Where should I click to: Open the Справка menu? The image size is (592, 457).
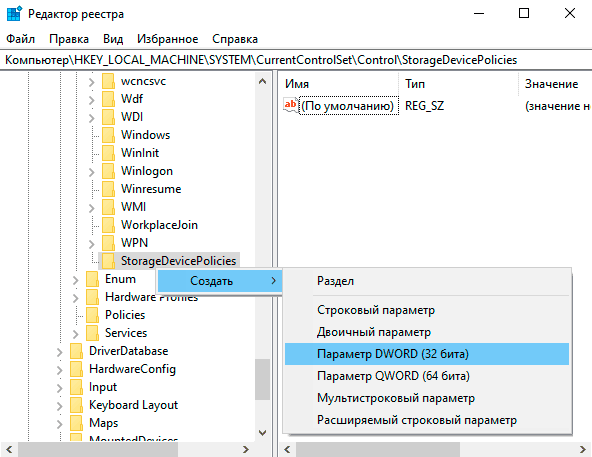pyautogui.click(x=235, y=39)
